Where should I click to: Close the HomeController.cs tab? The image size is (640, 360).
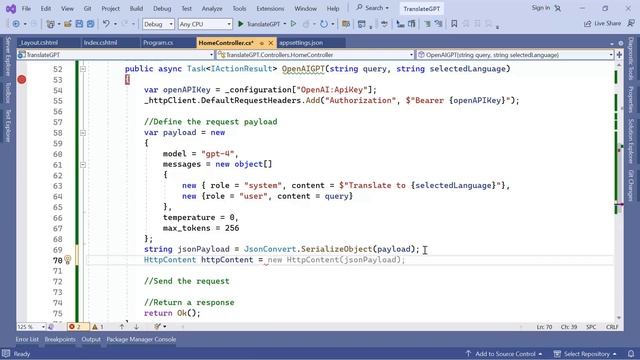pos(271,43)
